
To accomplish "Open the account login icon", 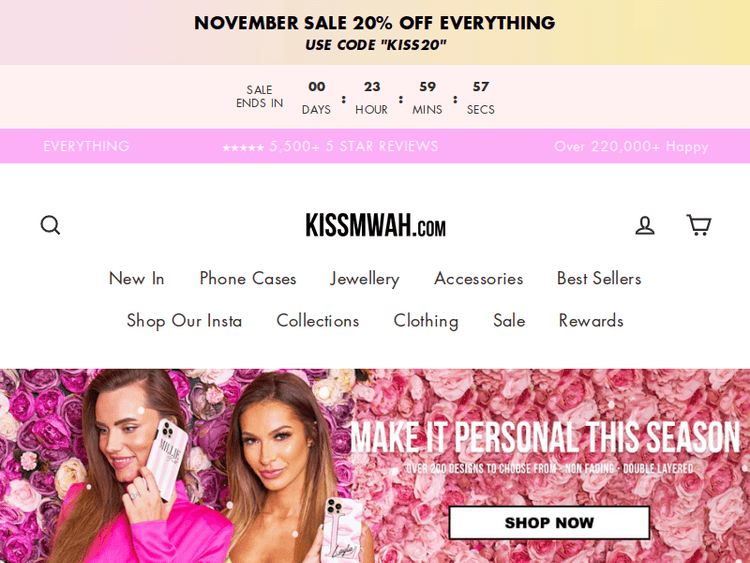I will pyautogui.click(x=645, y=225).
